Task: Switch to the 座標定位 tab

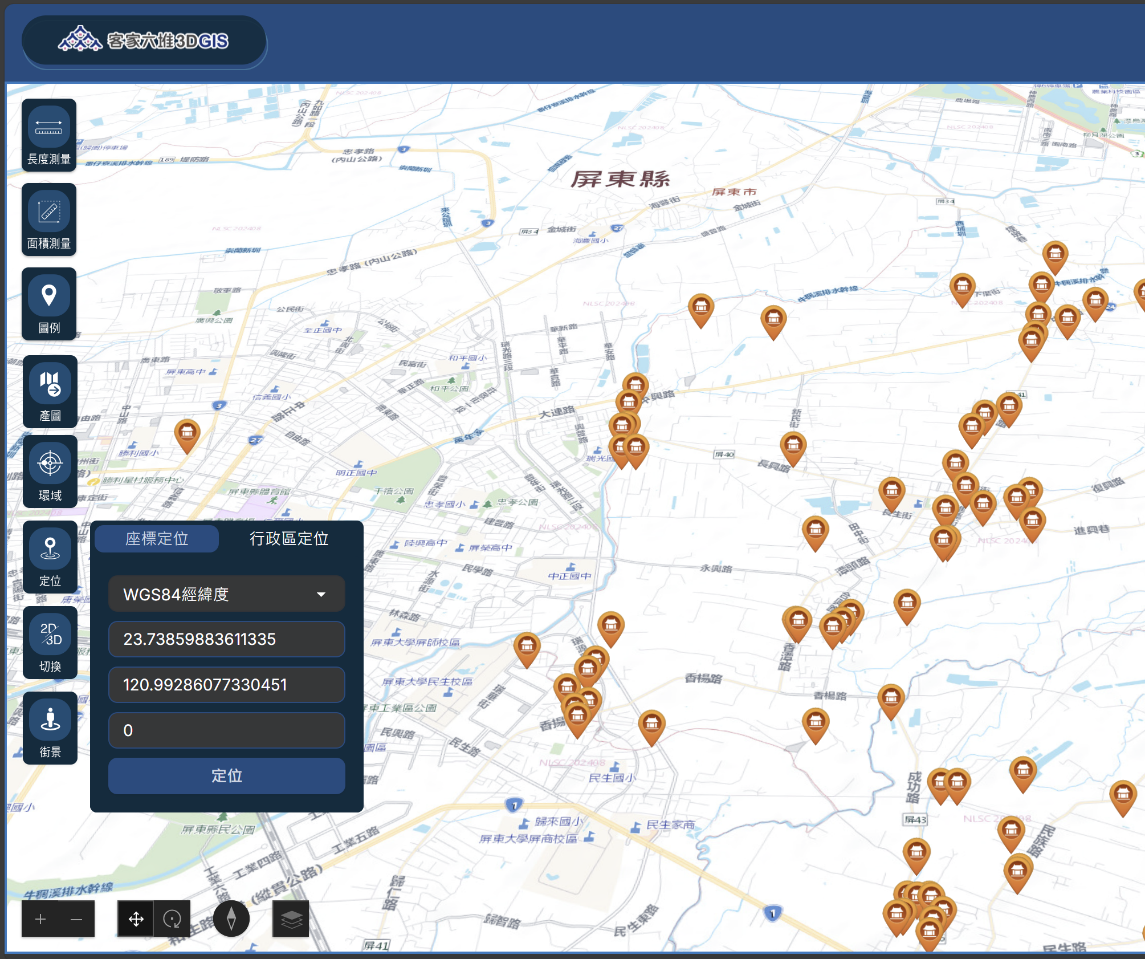Action: [x=157, y=539]
